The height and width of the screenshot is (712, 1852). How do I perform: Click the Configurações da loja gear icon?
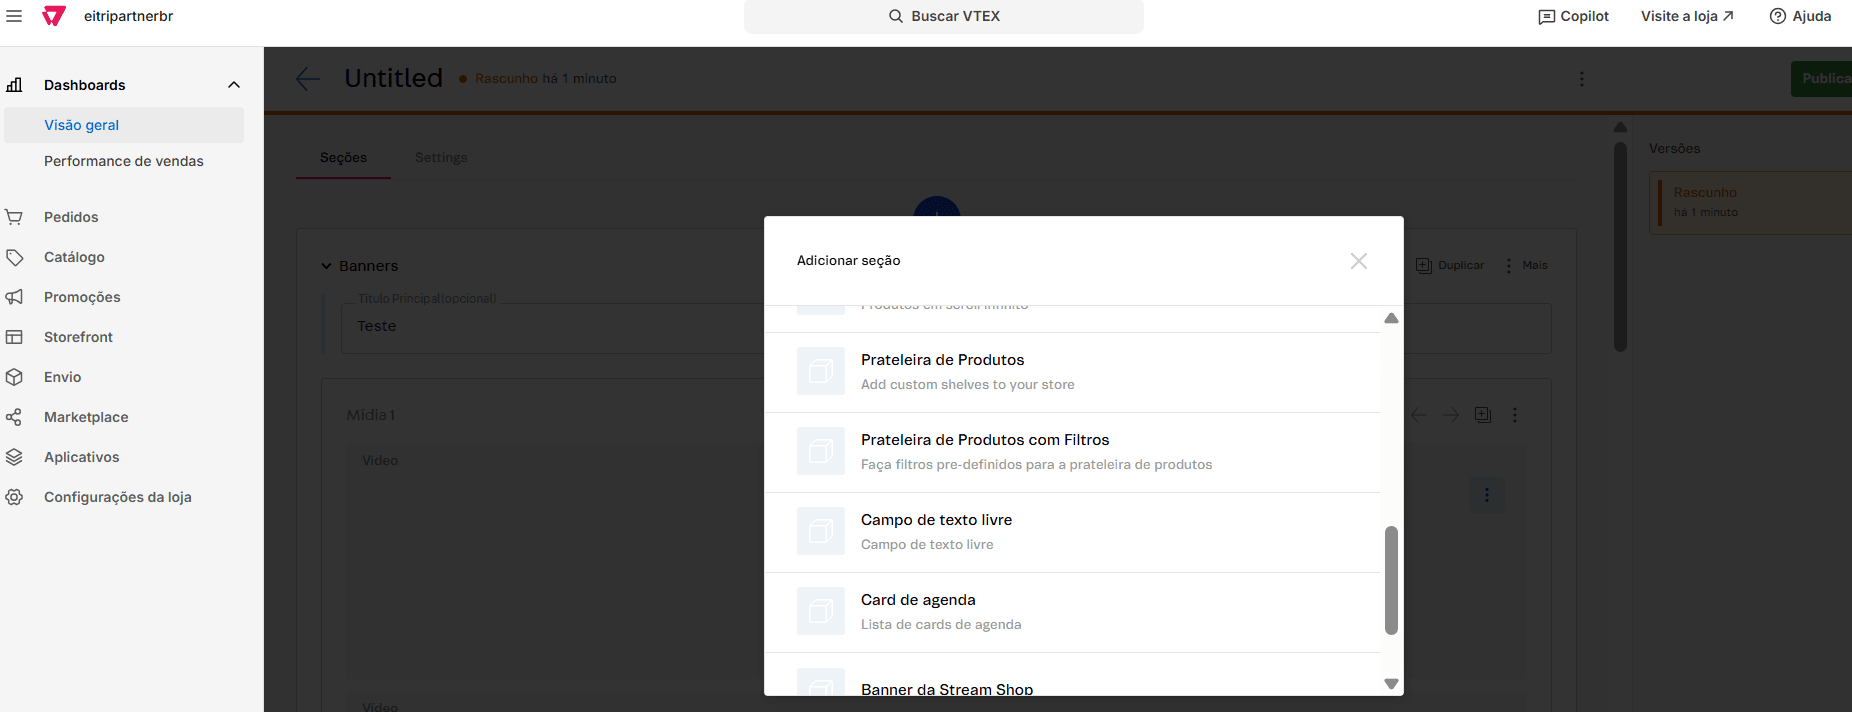(14, 497)
